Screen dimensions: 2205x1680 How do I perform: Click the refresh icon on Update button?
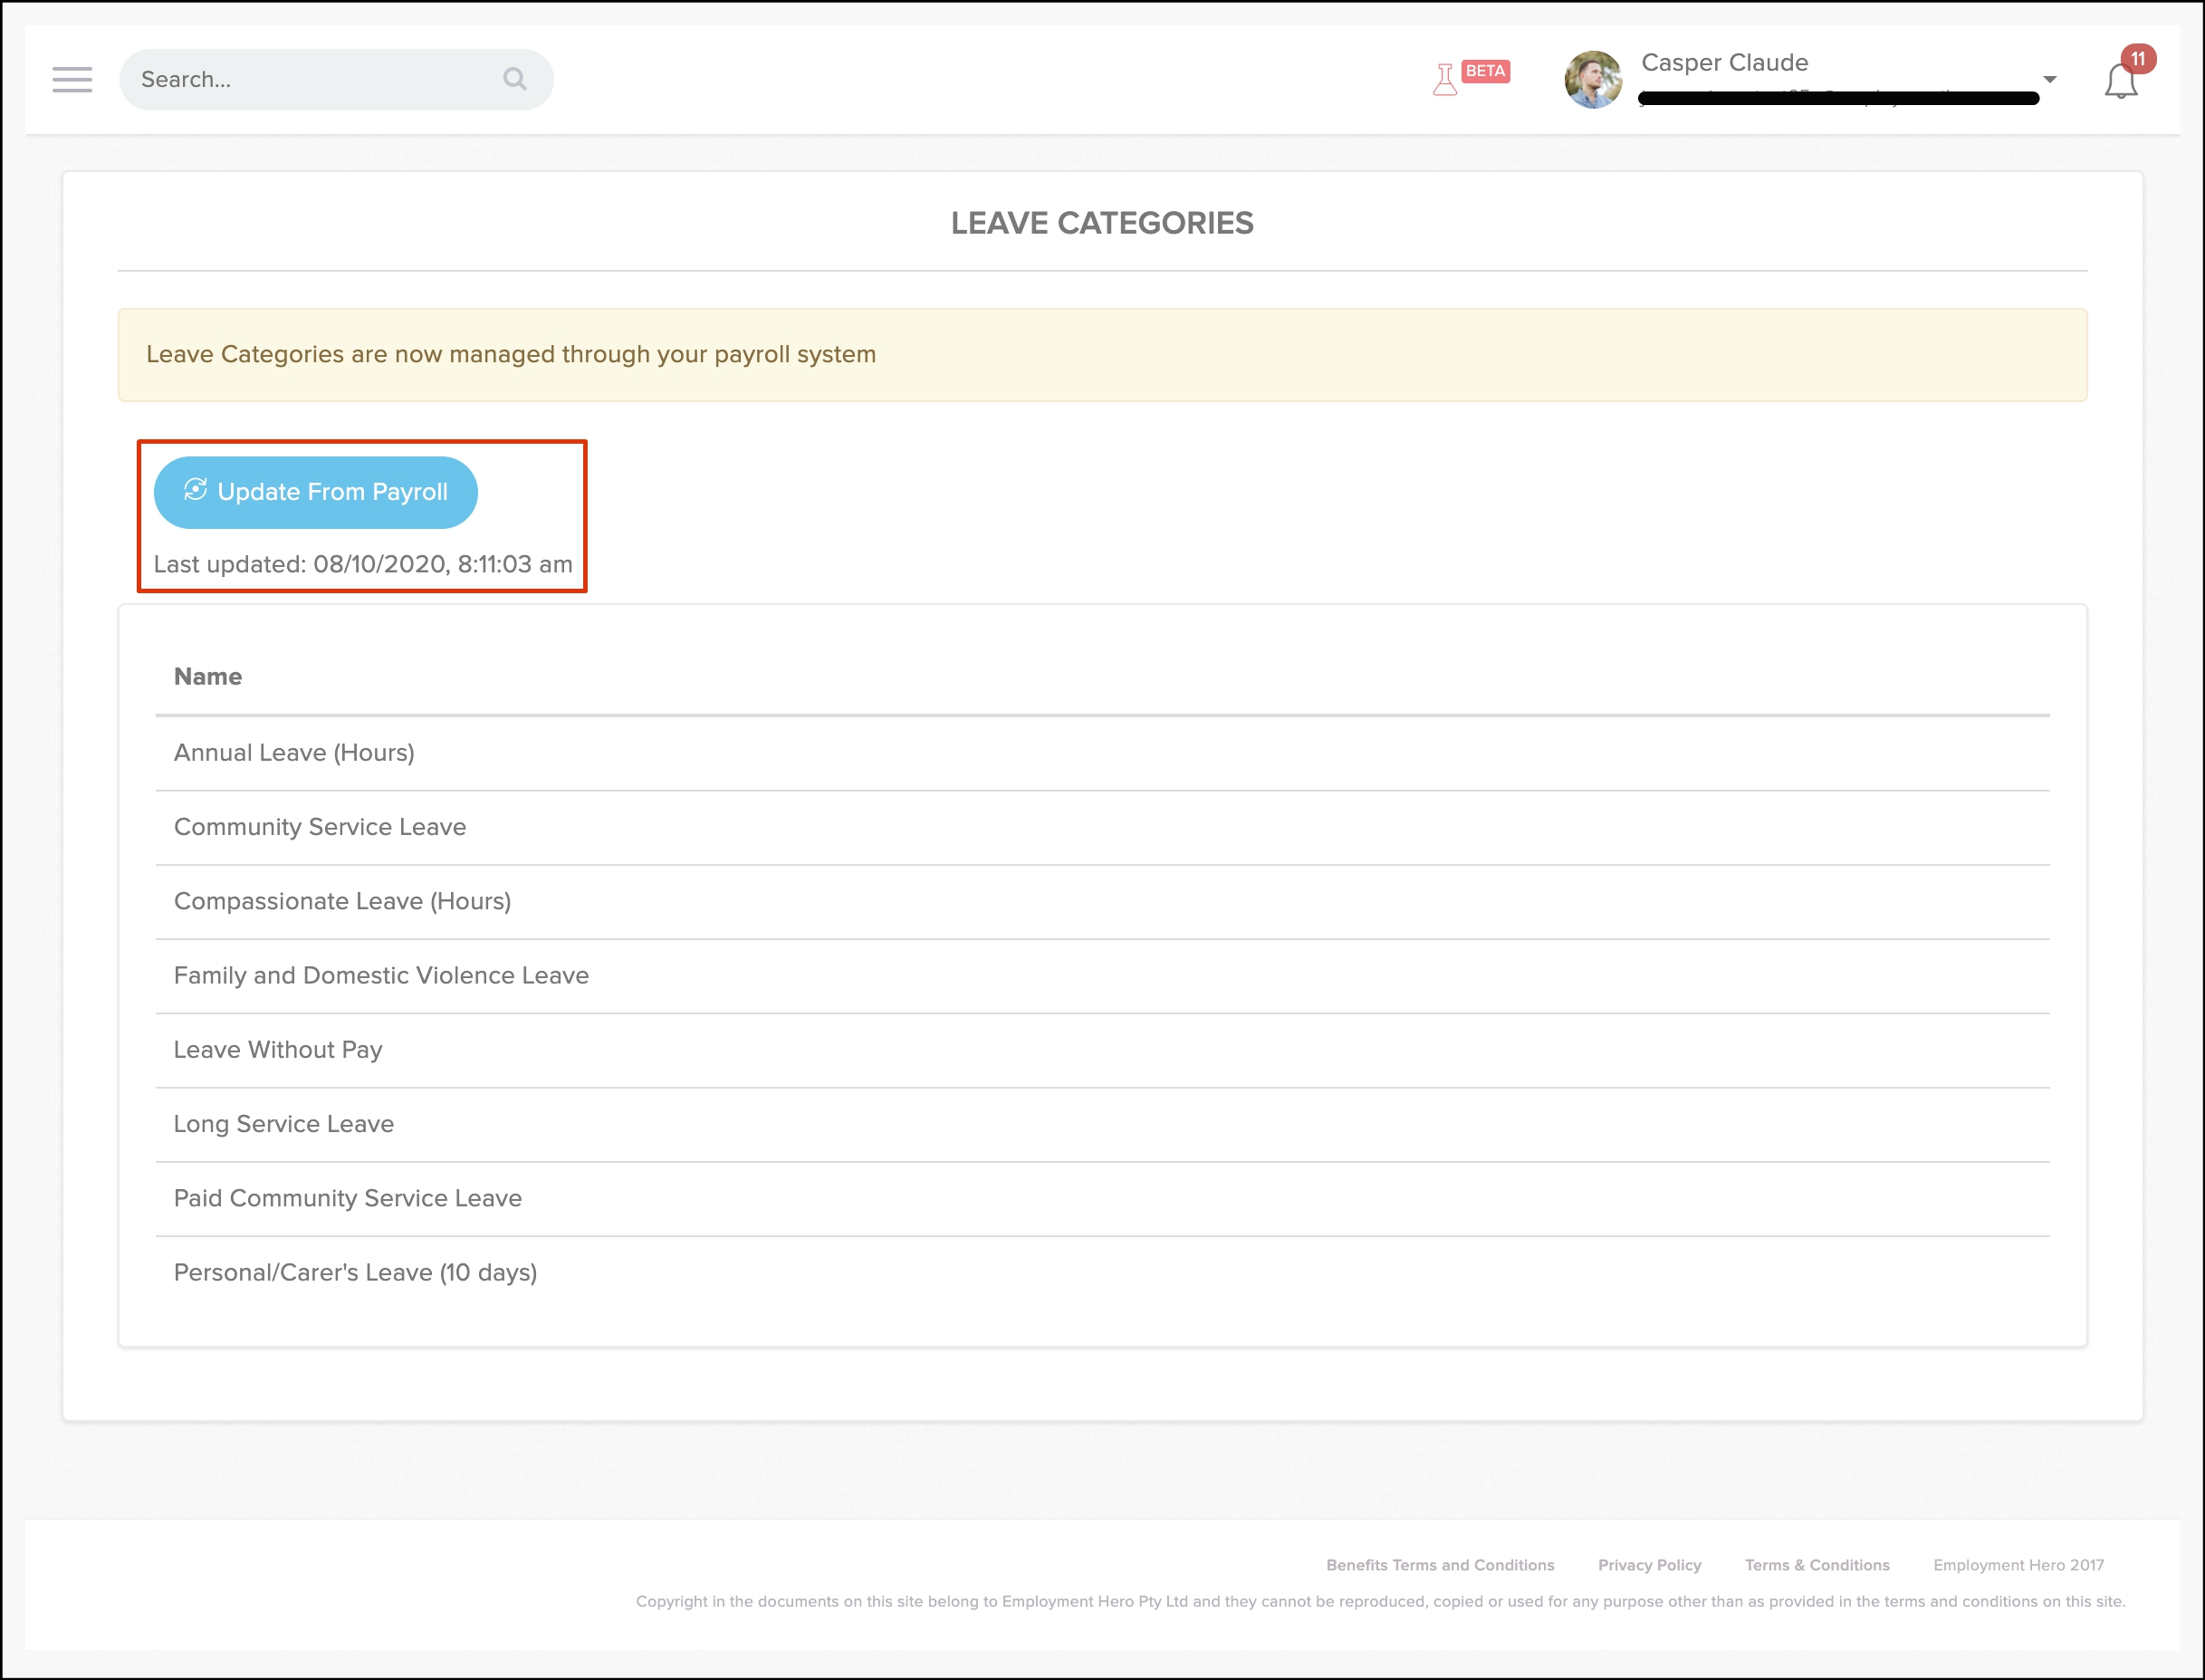[195, 490]
